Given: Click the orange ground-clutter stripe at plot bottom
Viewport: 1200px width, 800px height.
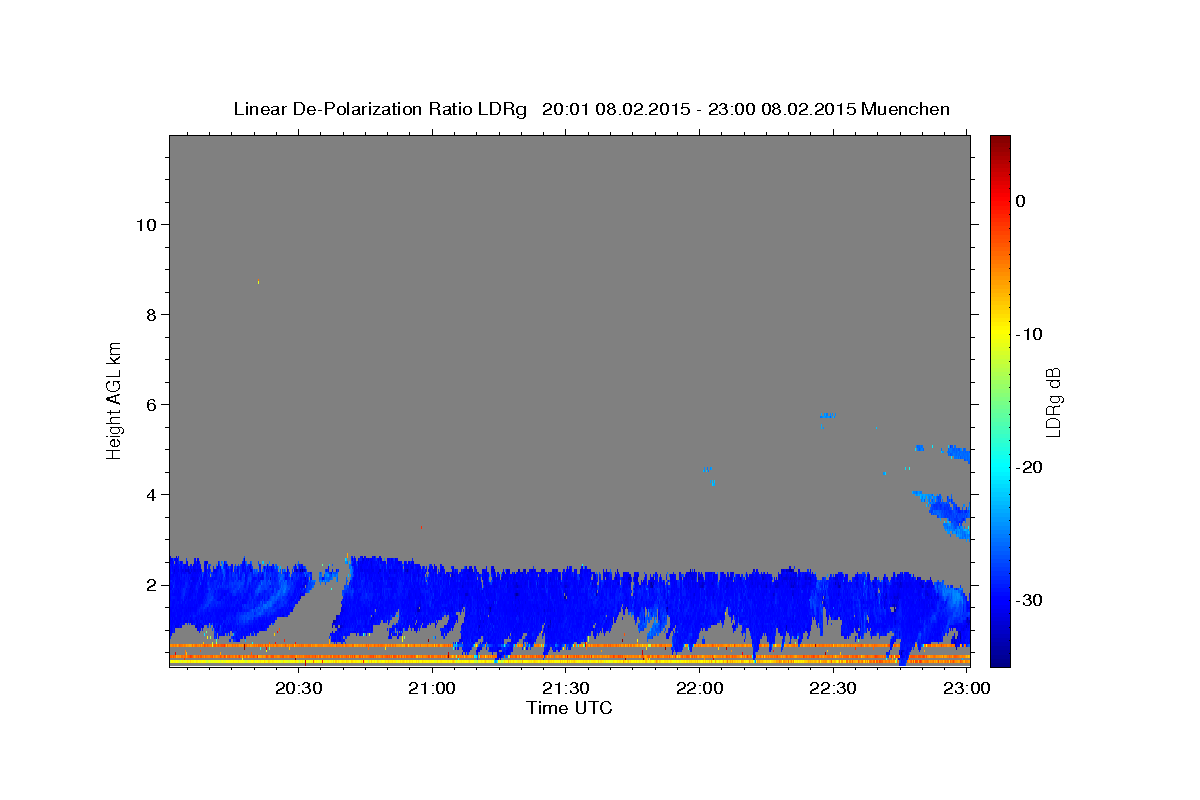Looking at the screenshot, I should point(570,647).
